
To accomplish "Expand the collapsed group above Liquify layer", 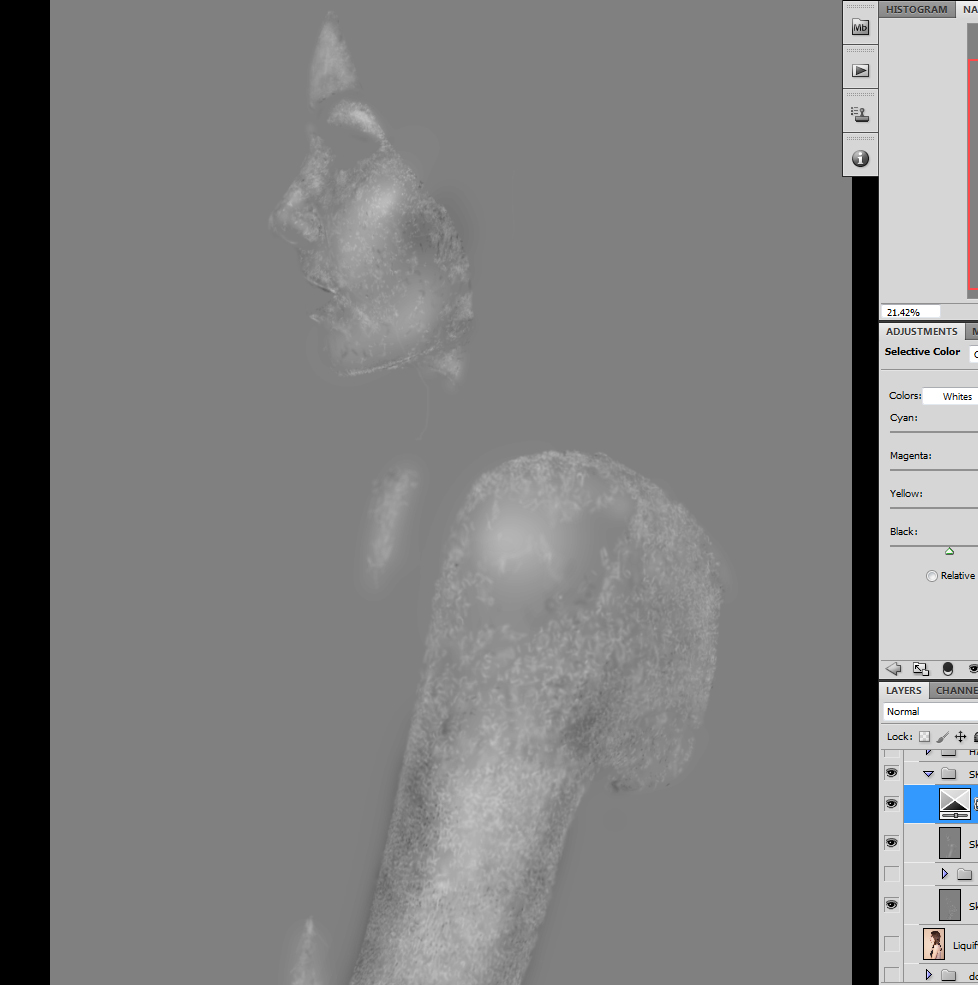I will 944,874.
